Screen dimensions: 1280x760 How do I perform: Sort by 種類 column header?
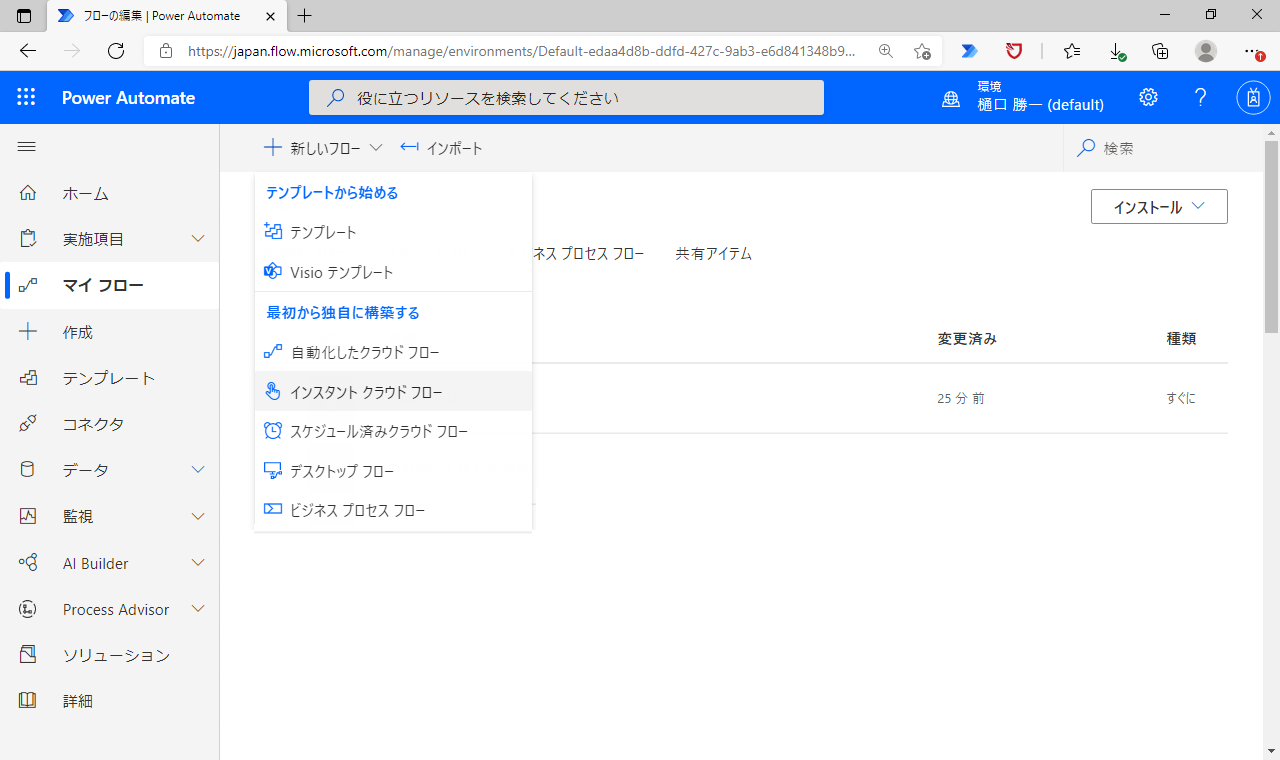1181,339
